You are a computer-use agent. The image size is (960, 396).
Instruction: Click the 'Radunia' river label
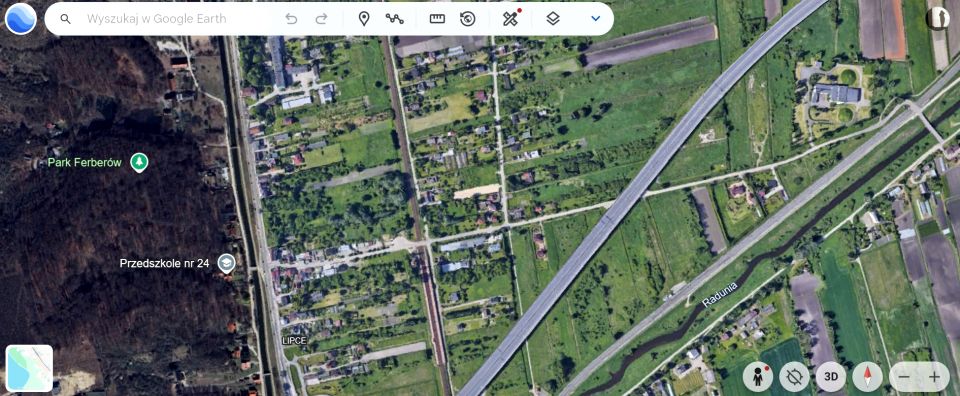[720, 294]
